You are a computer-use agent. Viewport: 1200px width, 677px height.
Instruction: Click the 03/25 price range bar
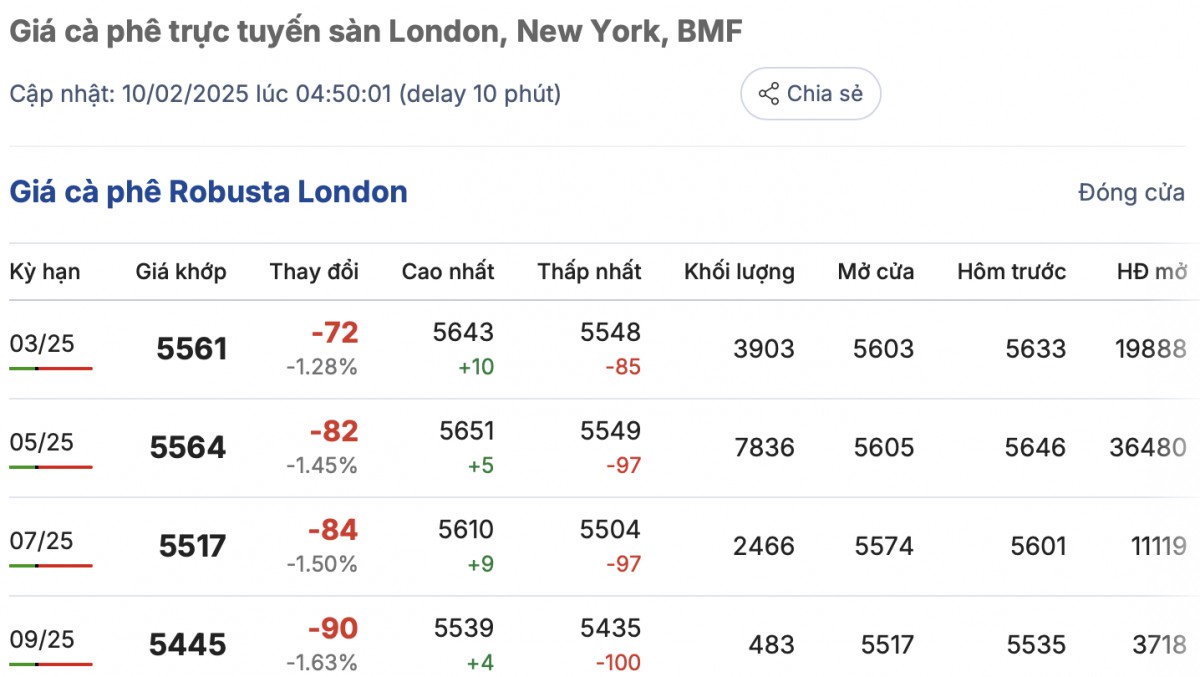(x=51, y=368)
